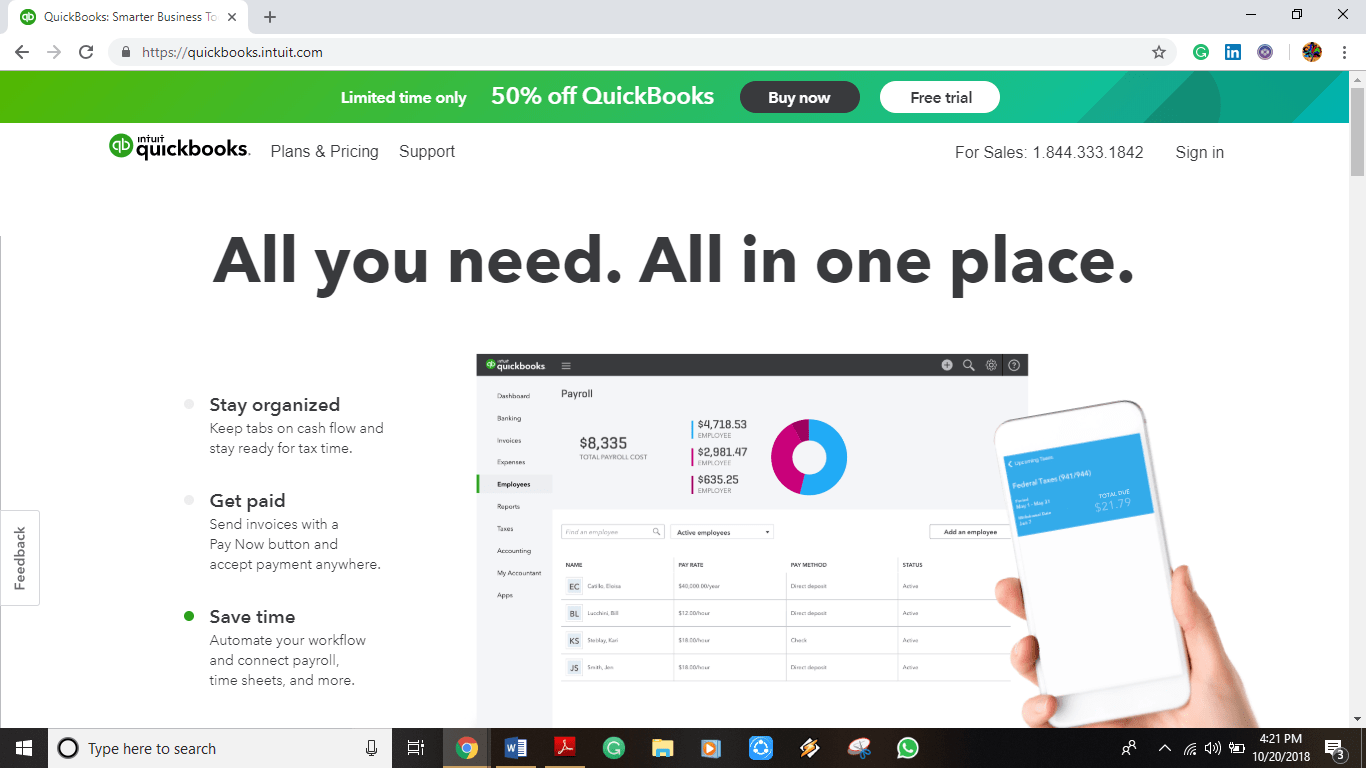Open Plans & Pricing menu

[x=325, y=152]
